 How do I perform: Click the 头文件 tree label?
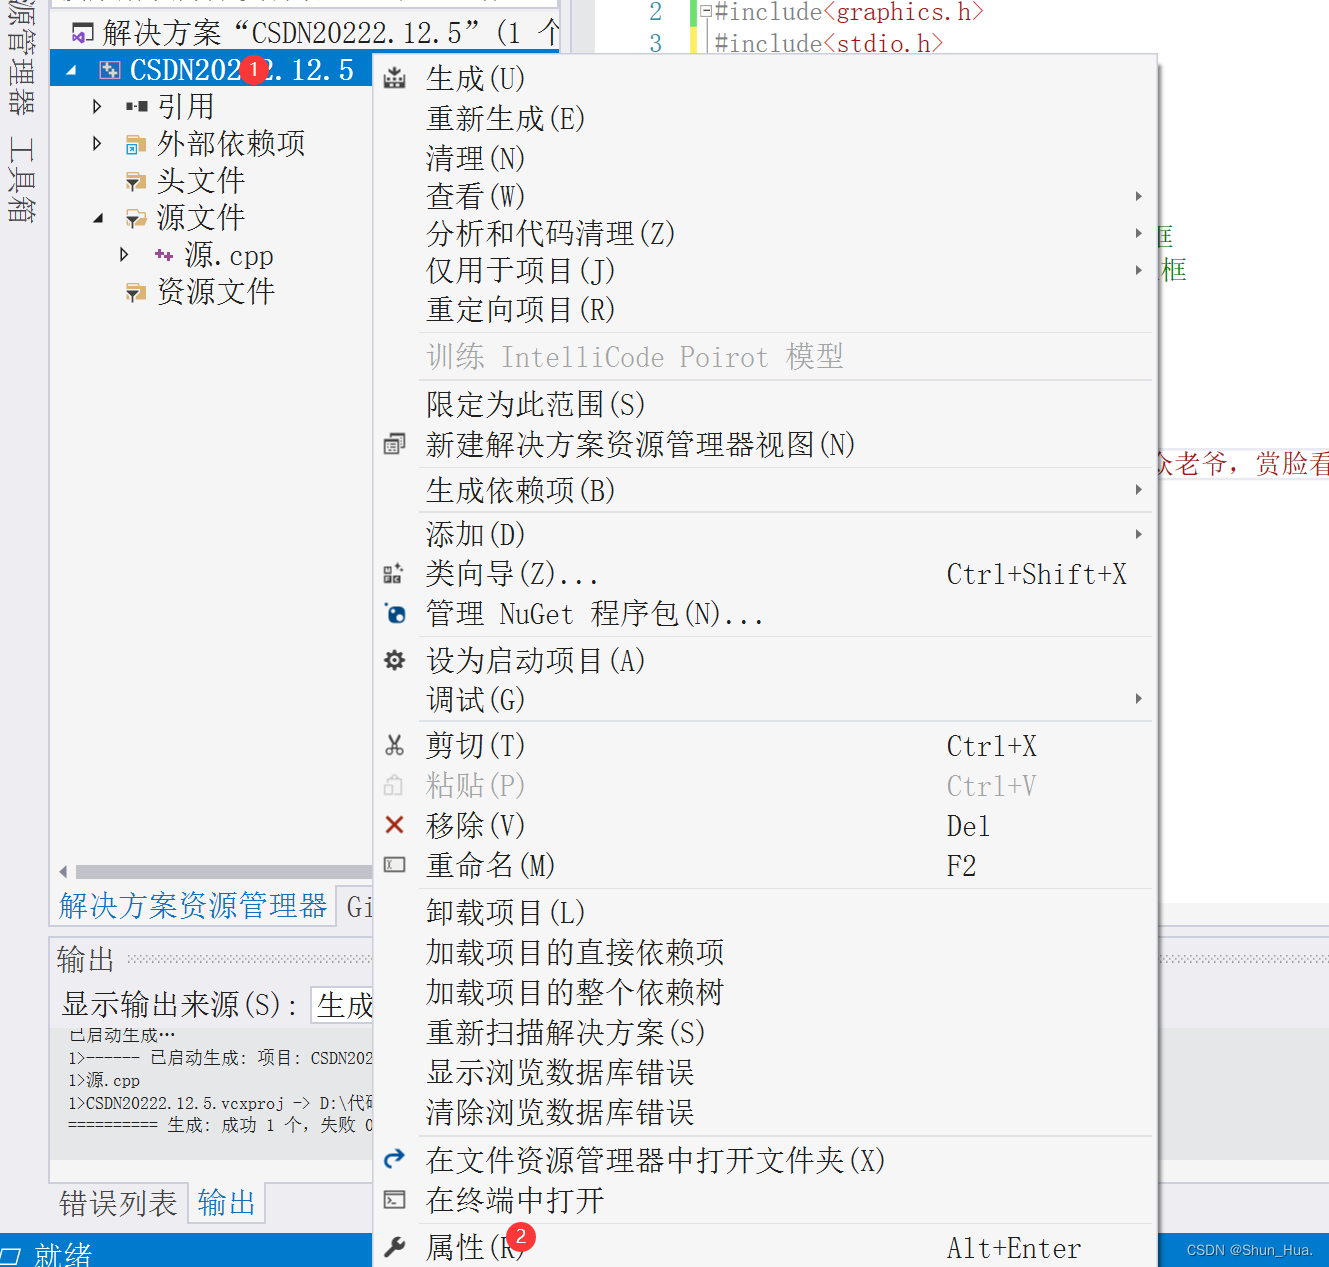[x=201, y=181]
